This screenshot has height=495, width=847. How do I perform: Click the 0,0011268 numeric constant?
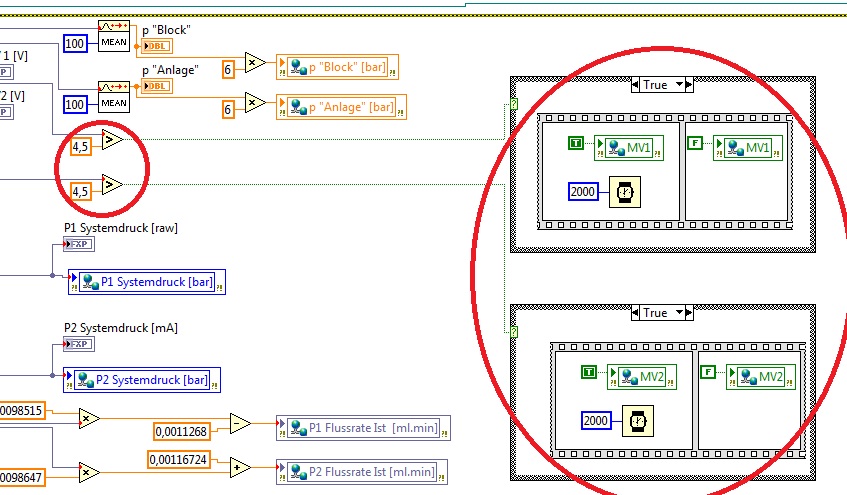(182, 432)
